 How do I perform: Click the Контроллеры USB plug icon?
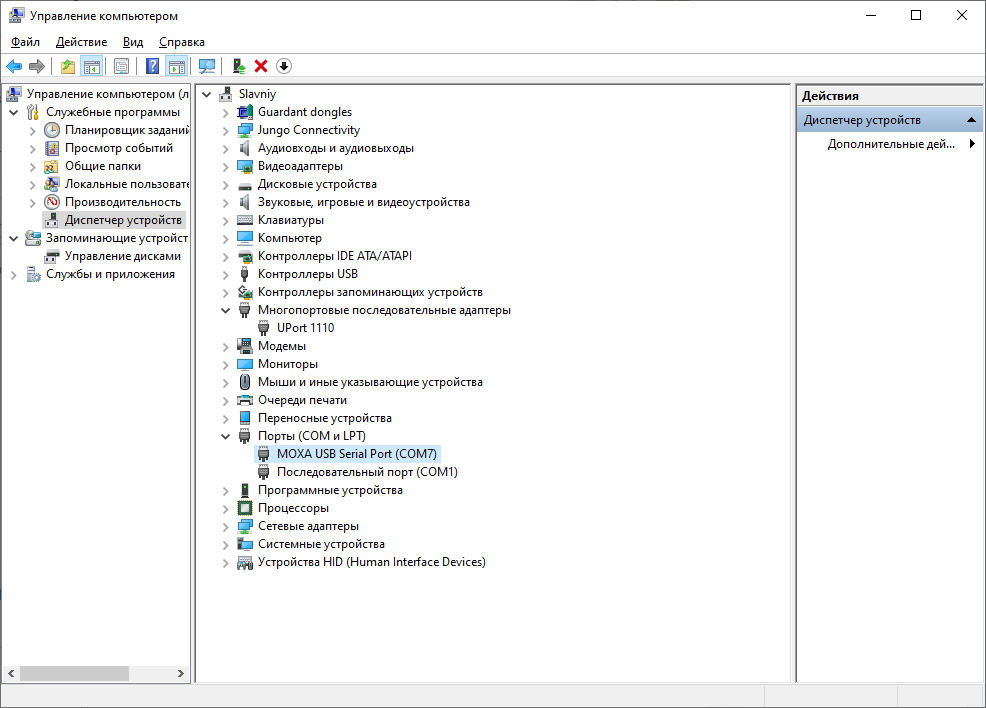[x=245, y=274]
